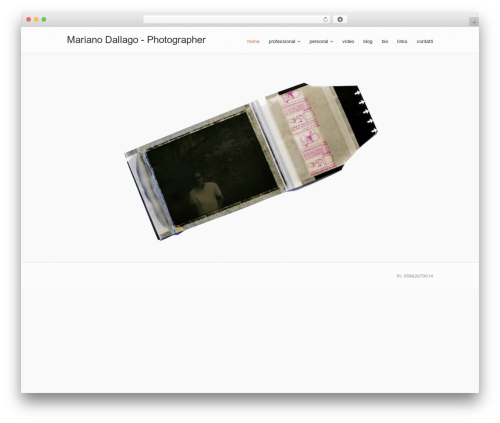Click the red close window dot
Viewport: 500px width, 423px height.
(x=29, y=20)
